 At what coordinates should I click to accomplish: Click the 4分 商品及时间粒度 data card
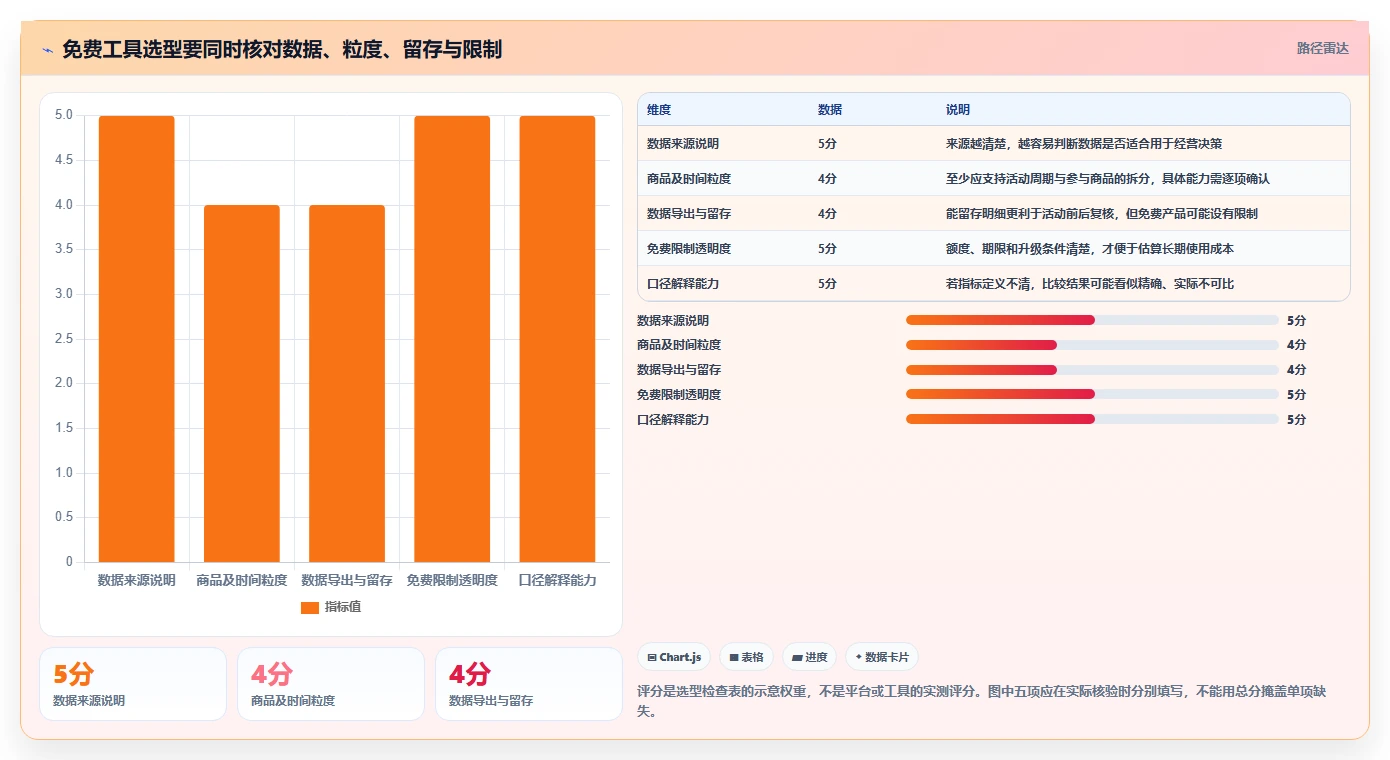(x=331, y=684)
